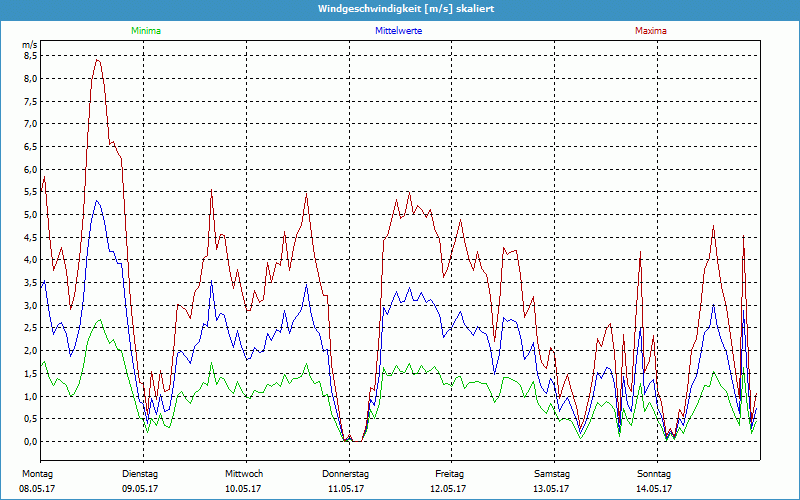Viewport: 800px width, 500px height.
Task: Click the Montag day label
Action: point(37,474)
